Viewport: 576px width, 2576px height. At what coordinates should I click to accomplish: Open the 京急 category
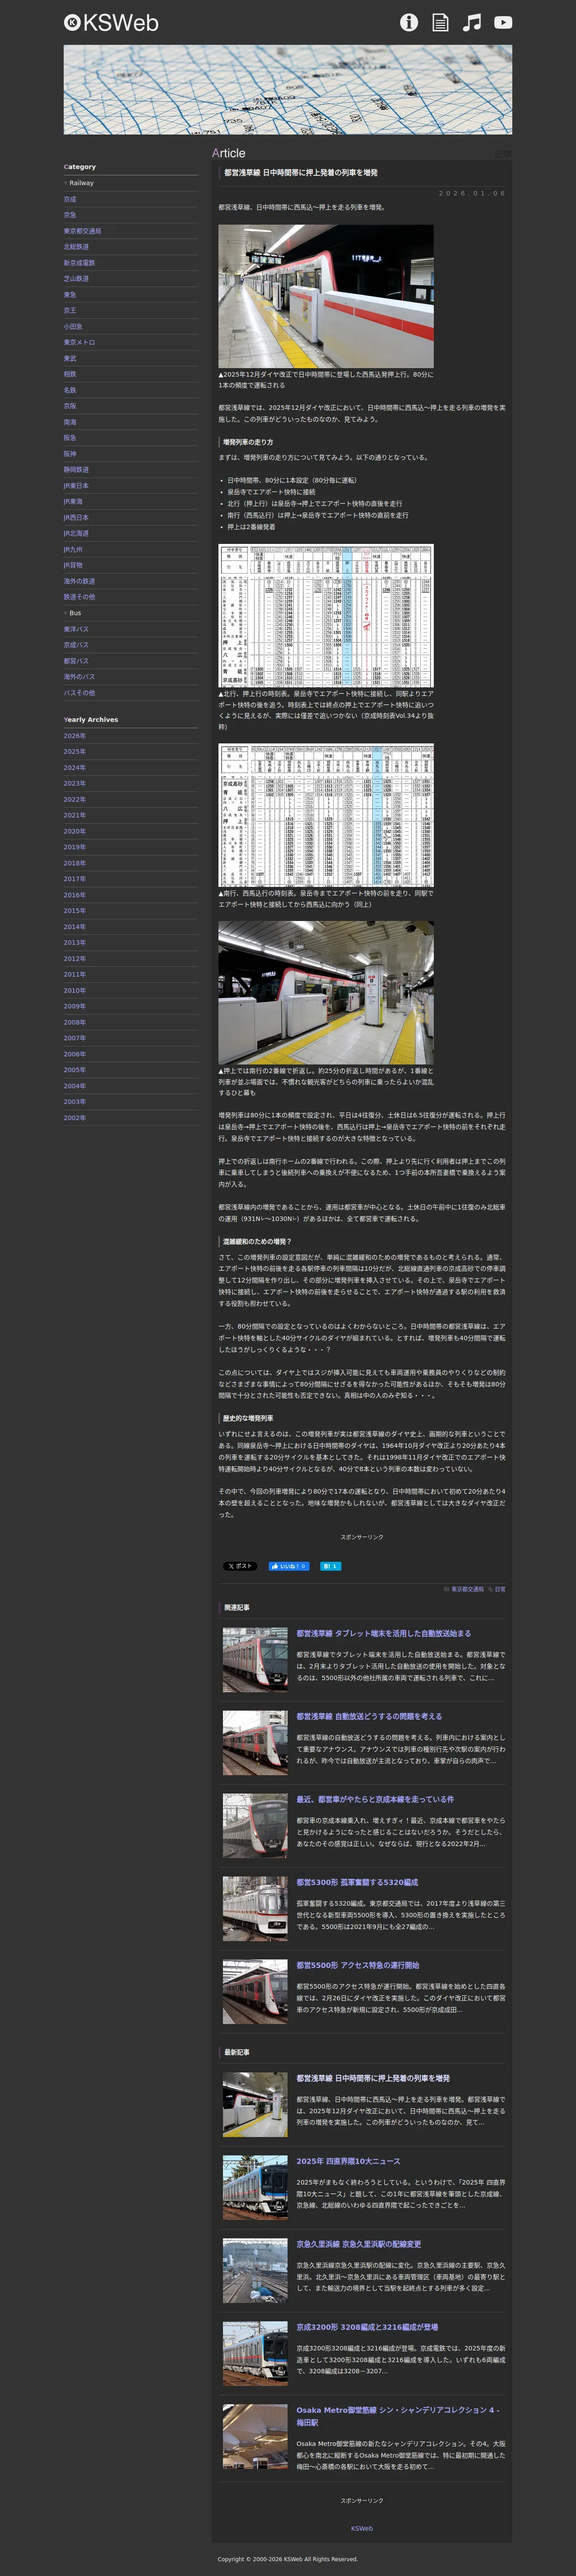[x=70, y=215]
